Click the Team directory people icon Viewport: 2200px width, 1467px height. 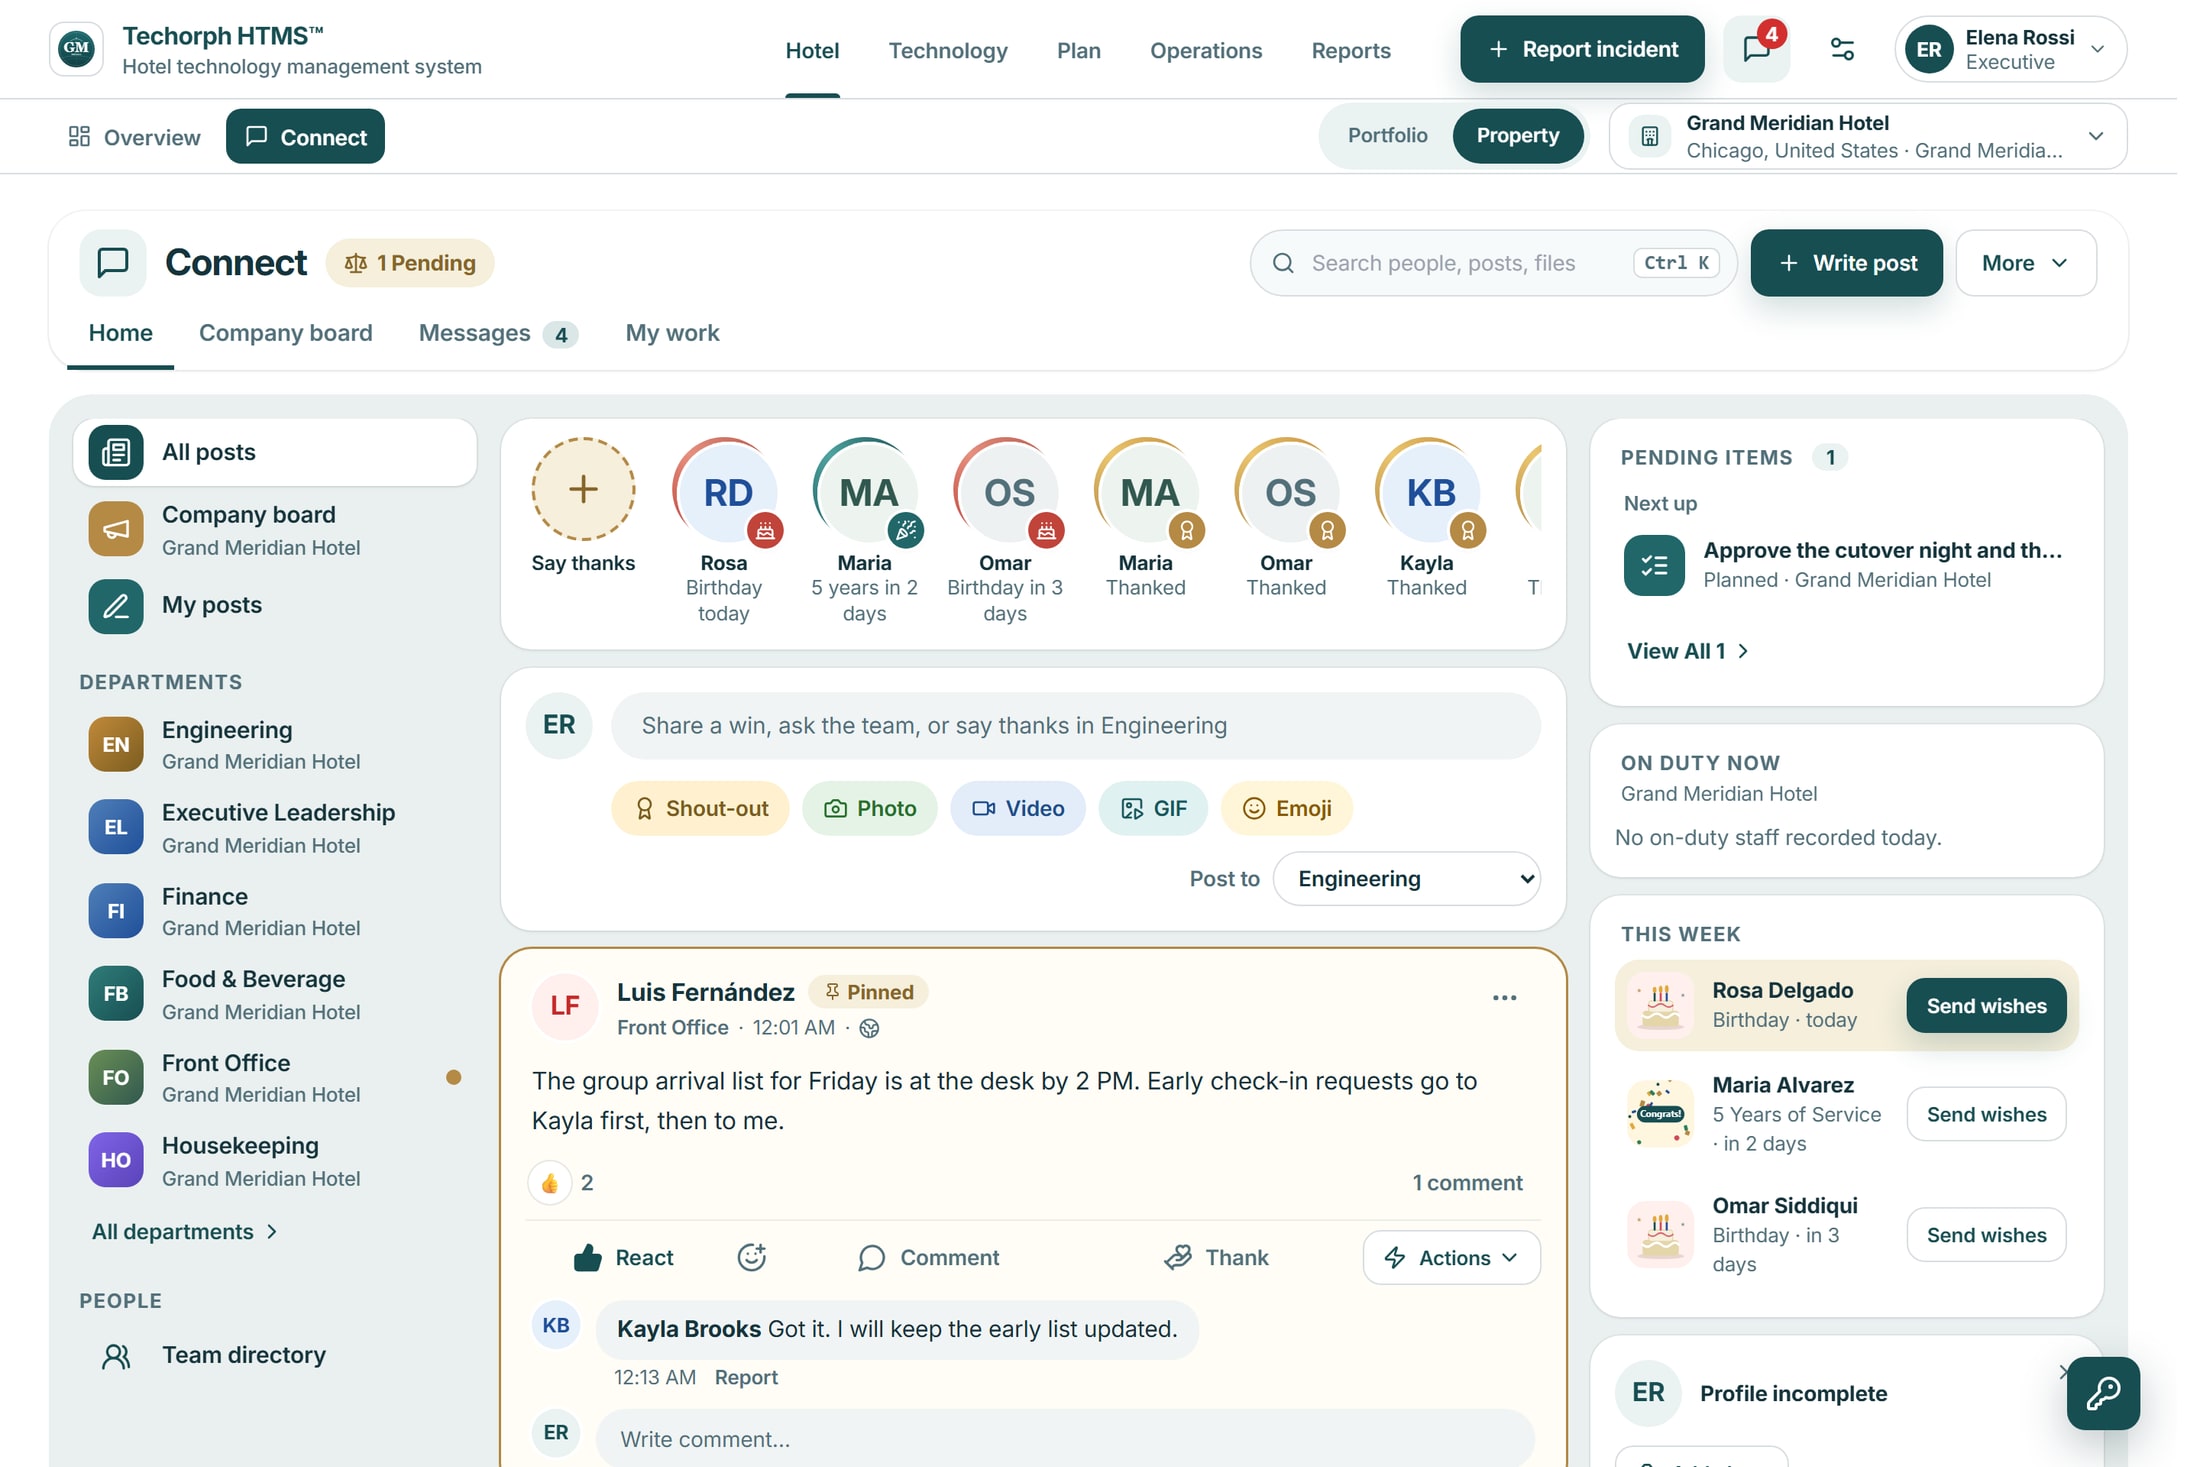pyautogui.click(x=116, y=1356)
